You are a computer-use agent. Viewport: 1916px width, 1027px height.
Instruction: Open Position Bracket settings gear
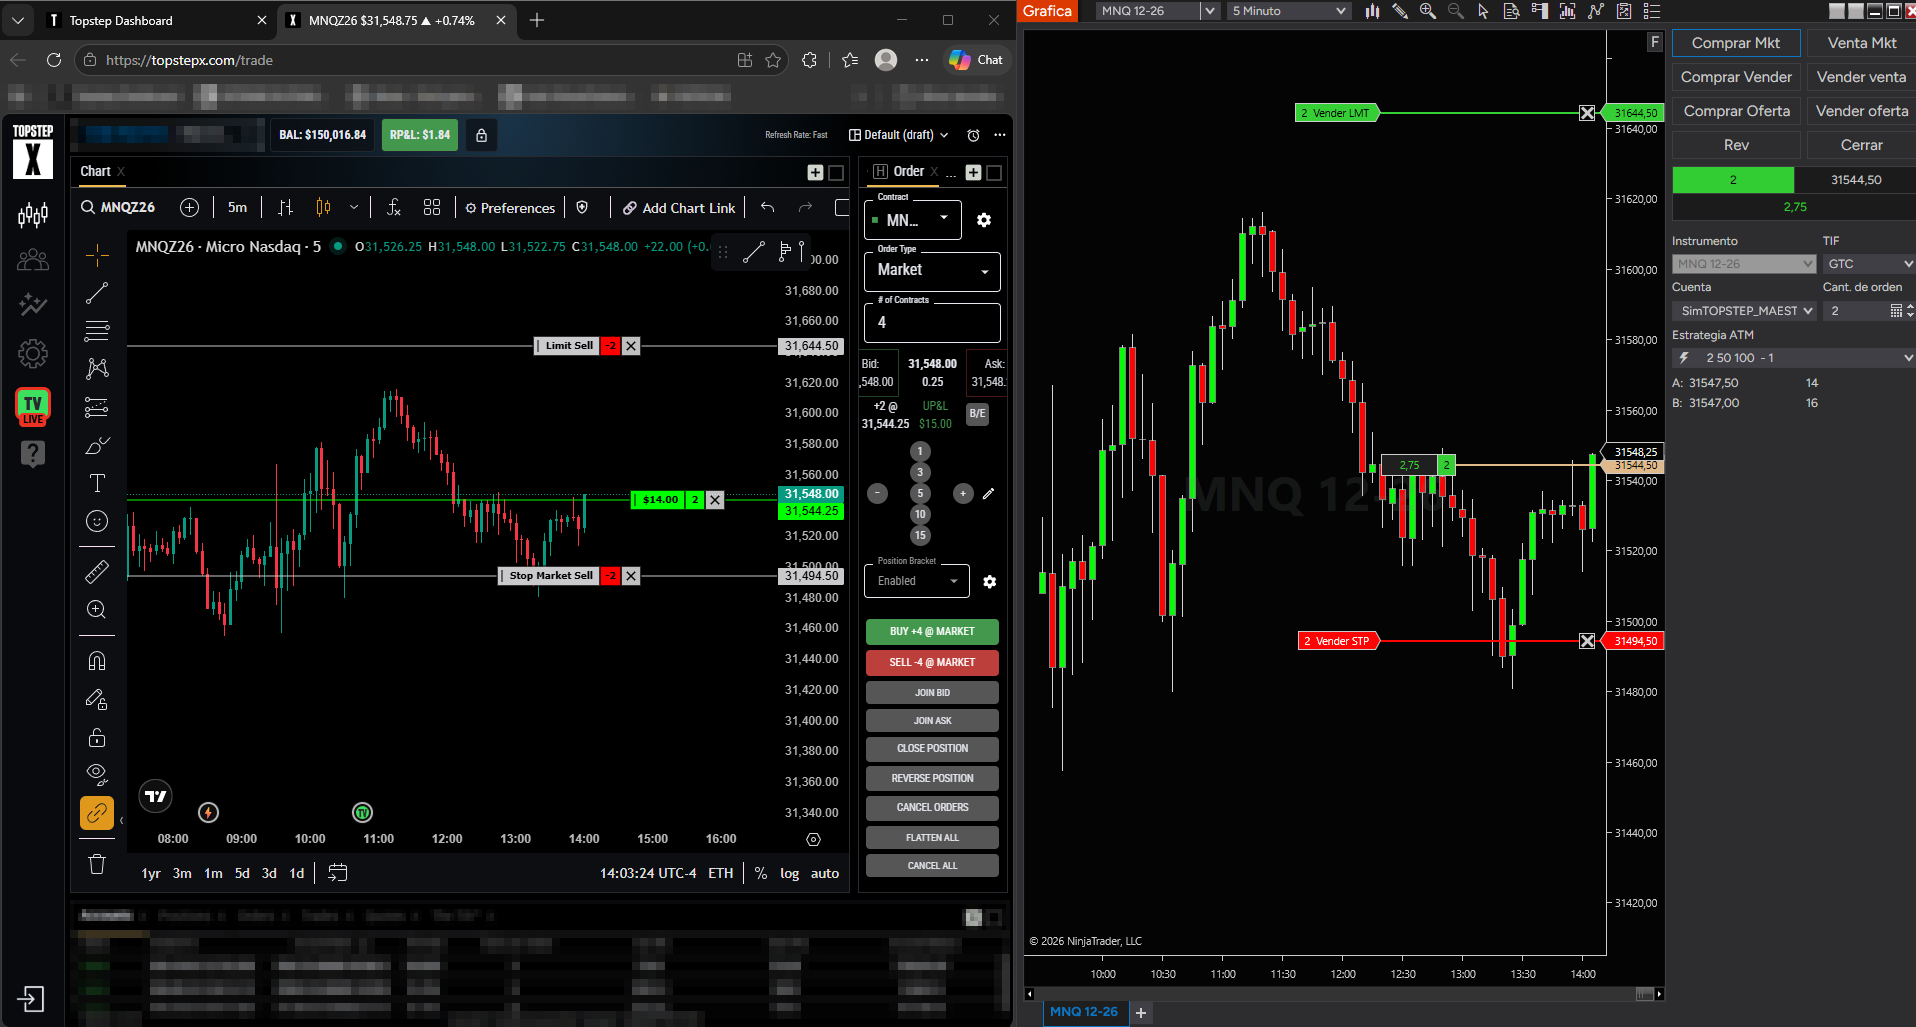pos(989,581)
